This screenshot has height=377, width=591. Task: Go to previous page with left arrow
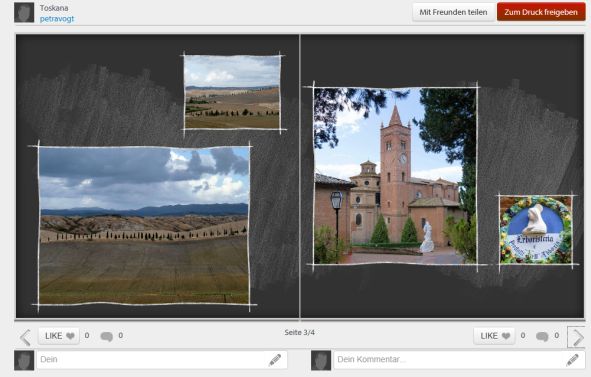tap(25, 337)
